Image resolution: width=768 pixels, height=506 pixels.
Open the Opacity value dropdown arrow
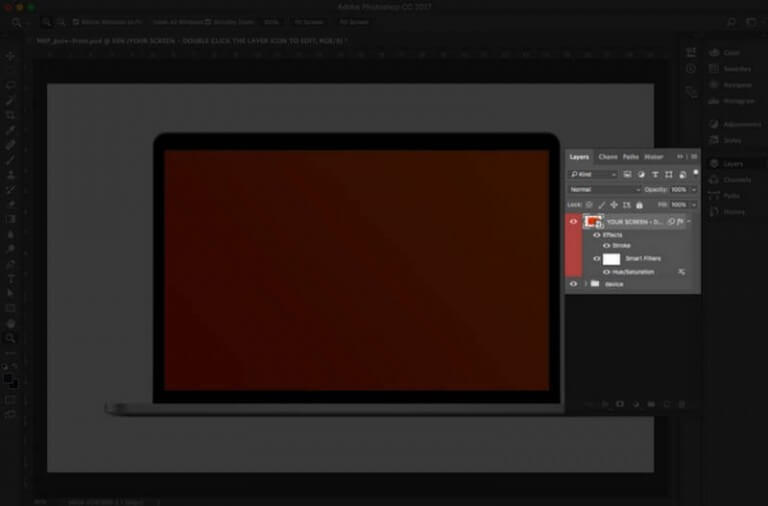coord(694,190)
